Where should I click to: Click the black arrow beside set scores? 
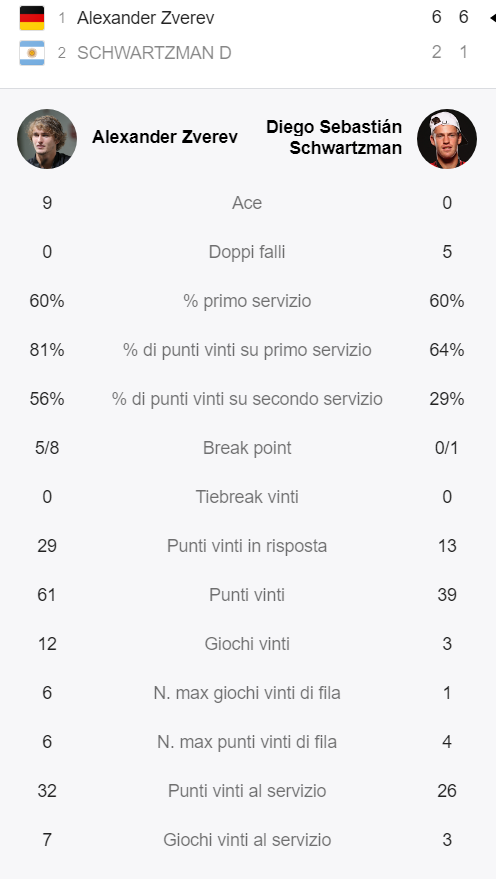tap(493, 18)
